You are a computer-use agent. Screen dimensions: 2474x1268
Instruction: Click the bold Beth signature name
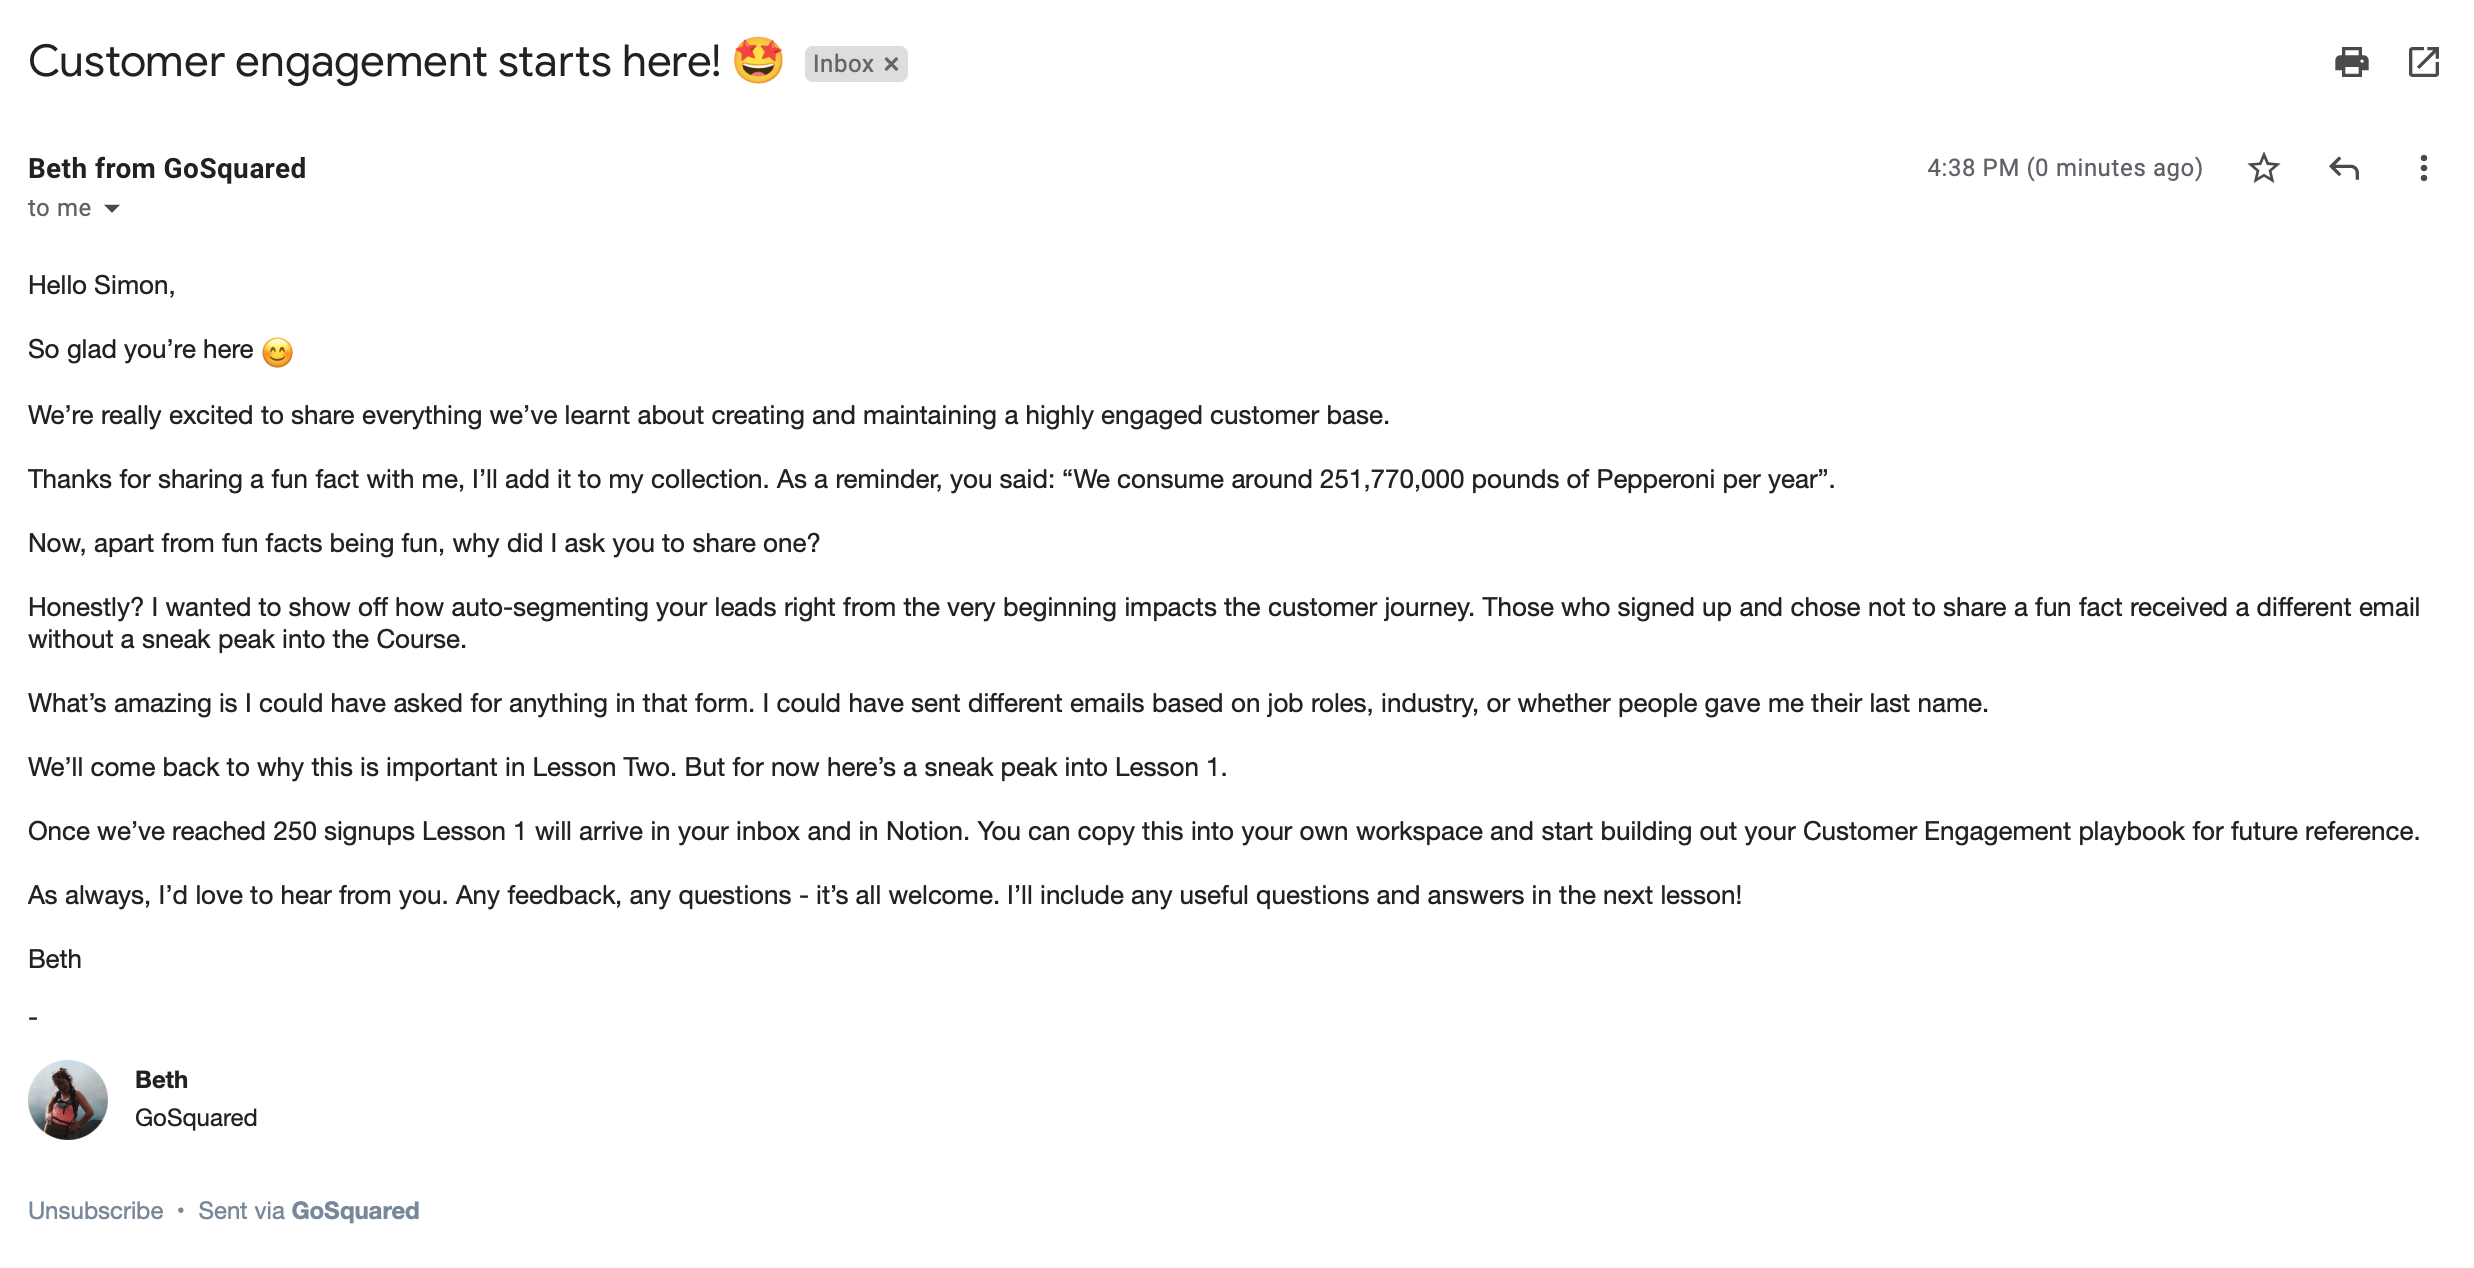[x=161, y=1080]
